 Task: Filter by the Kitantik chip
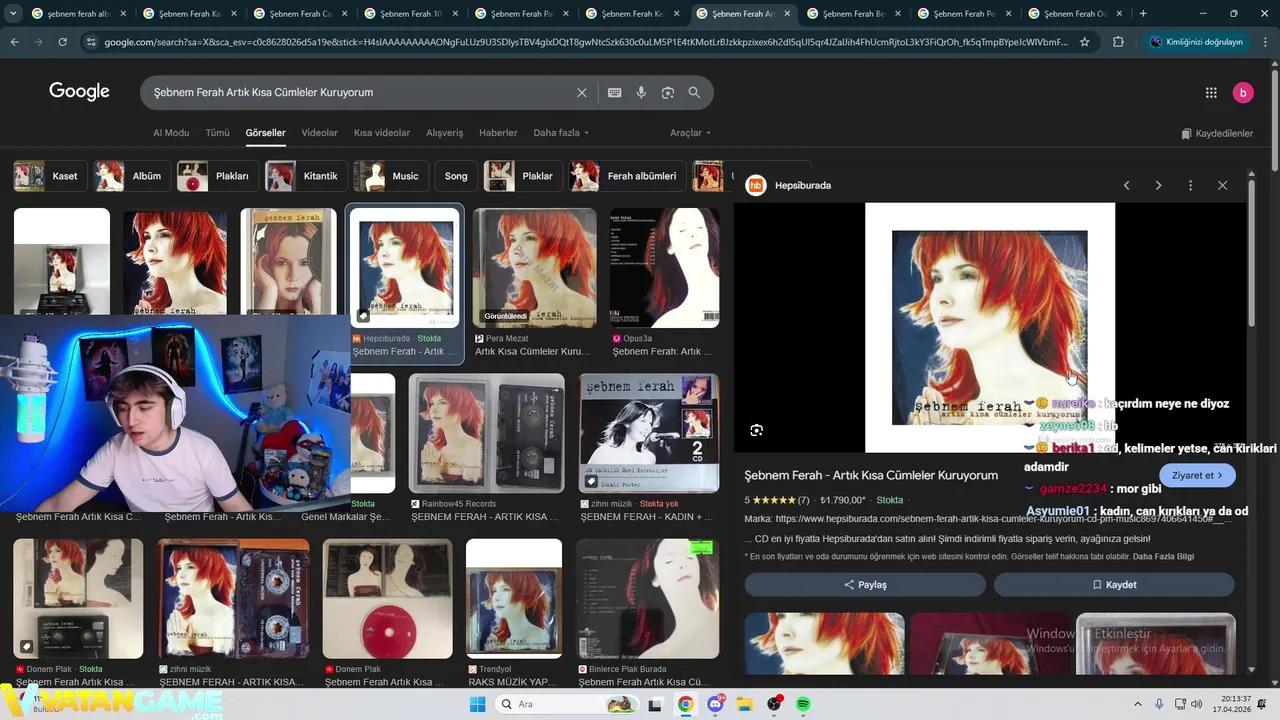(x=305, y=176)
